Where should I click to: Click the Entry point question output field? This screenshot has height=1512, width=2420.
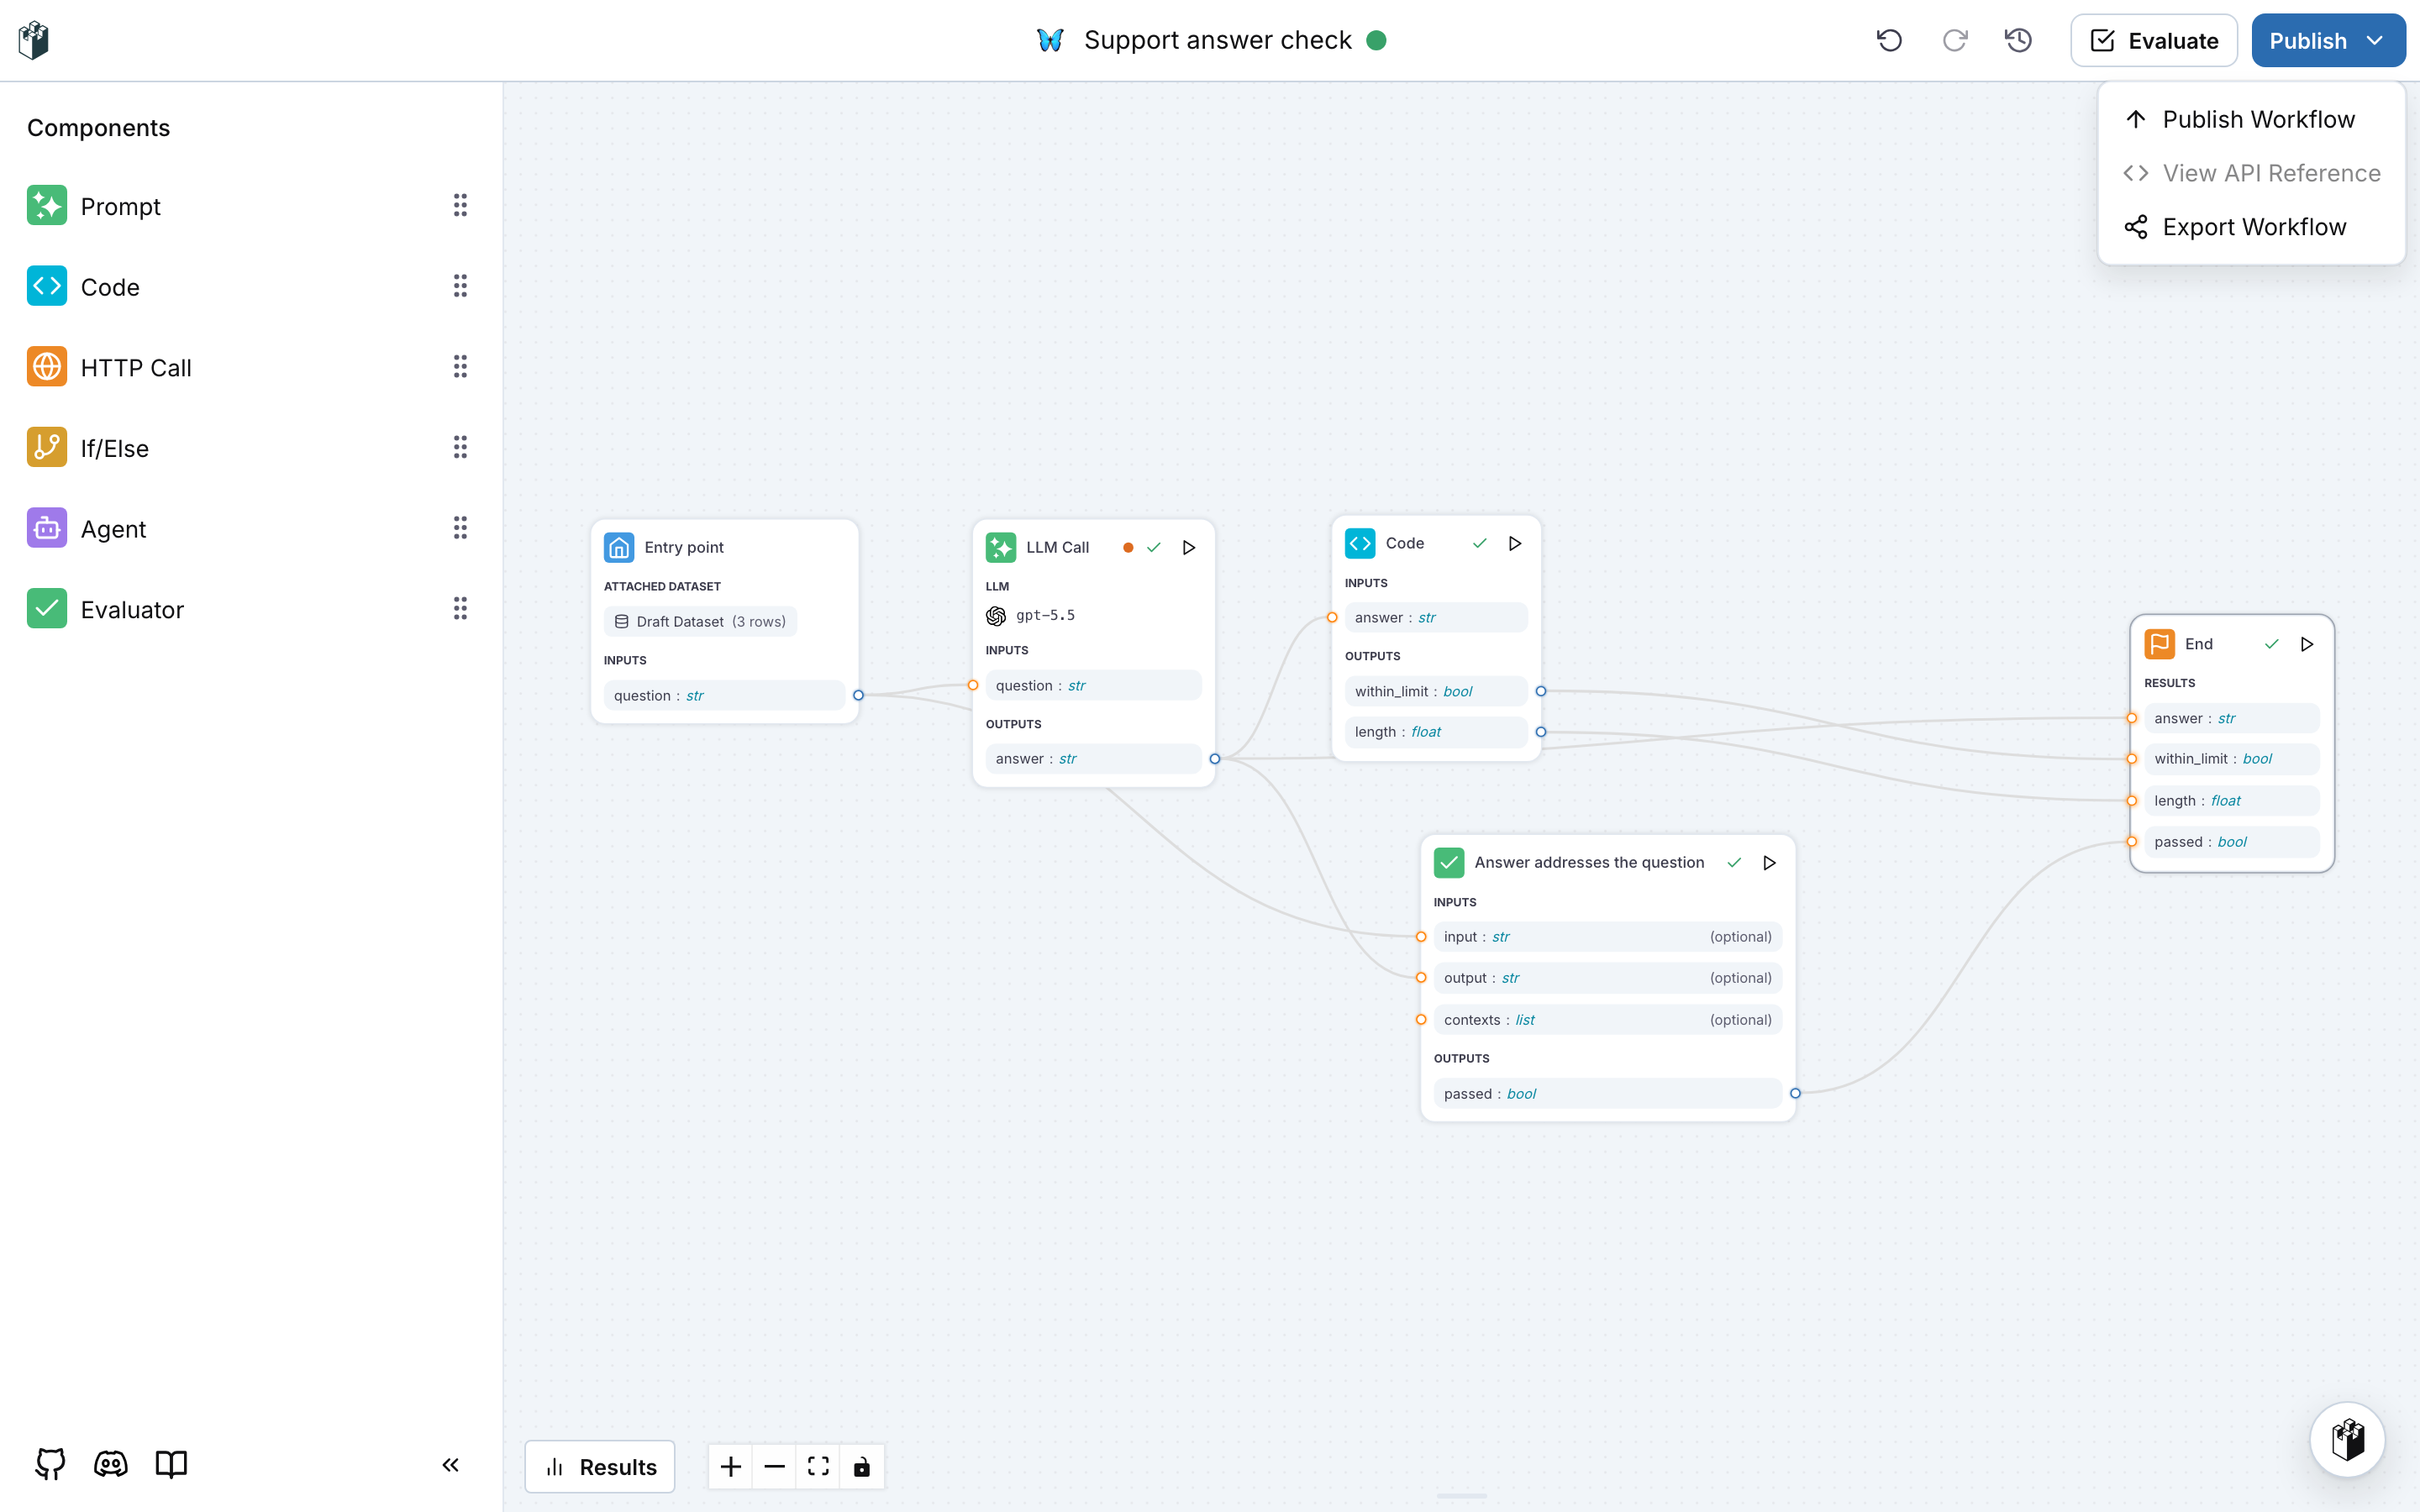click(724, 695)
